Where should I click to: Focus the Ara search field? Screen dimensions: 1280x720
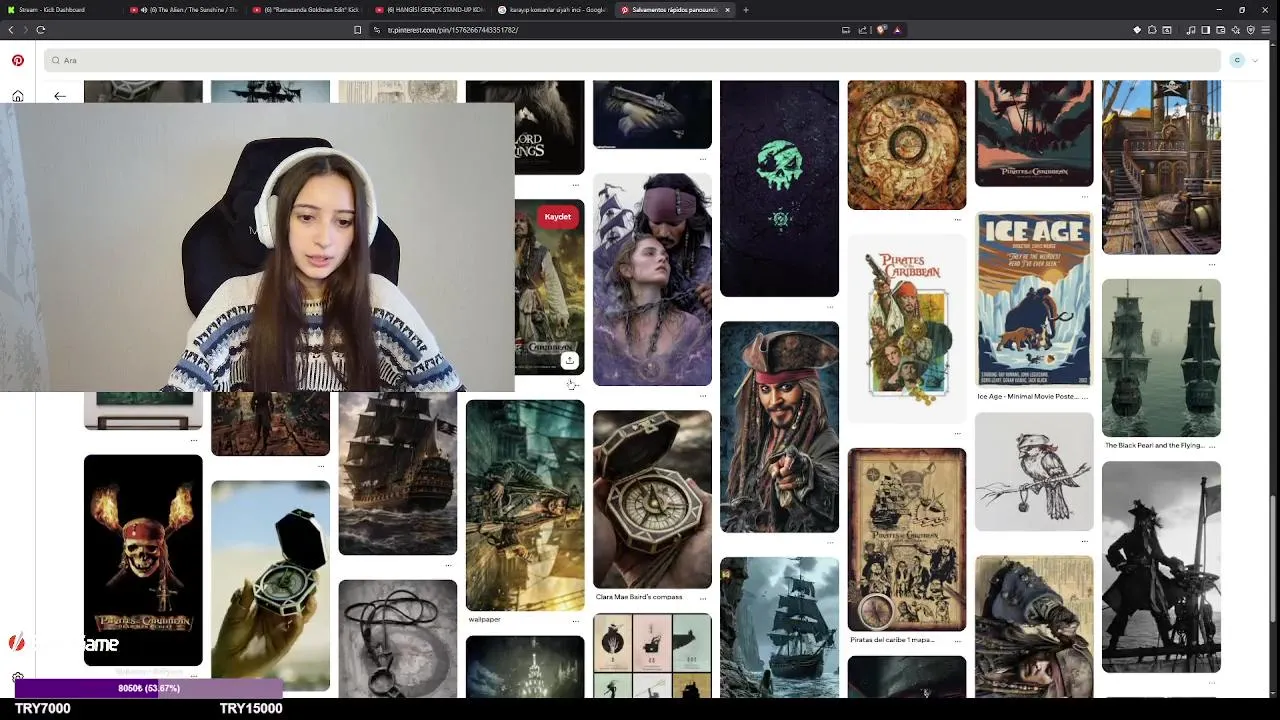tap(631, 60)
